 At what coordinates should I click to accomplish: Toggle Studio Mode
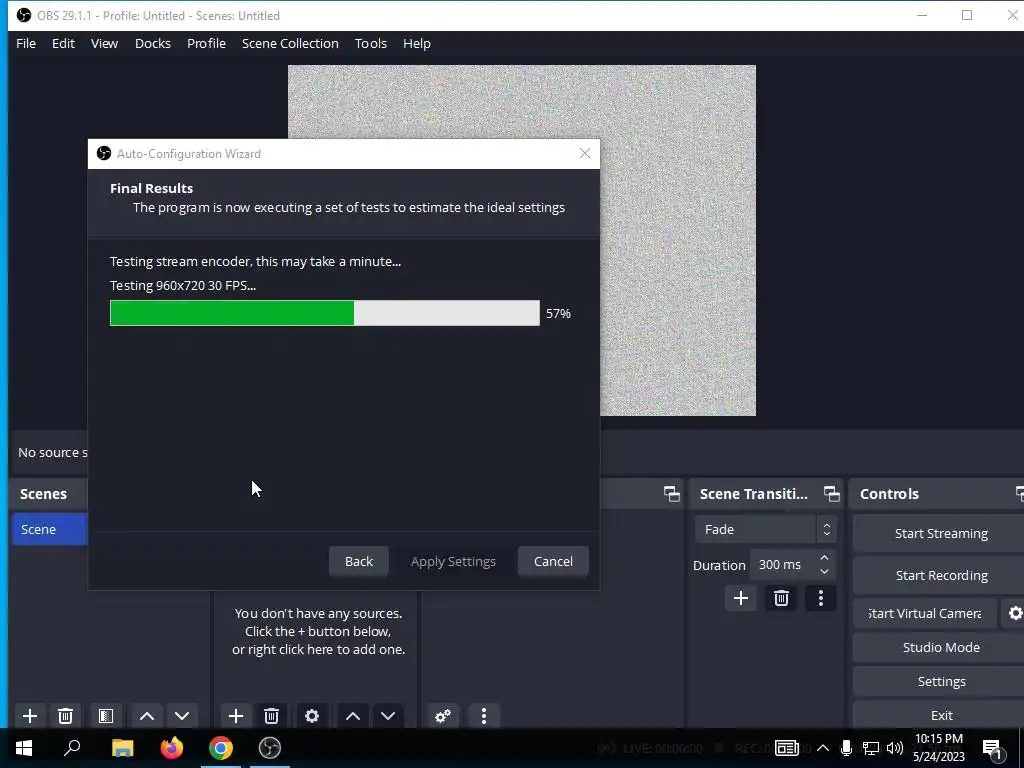pyautogui.click(x=940, y=647)
